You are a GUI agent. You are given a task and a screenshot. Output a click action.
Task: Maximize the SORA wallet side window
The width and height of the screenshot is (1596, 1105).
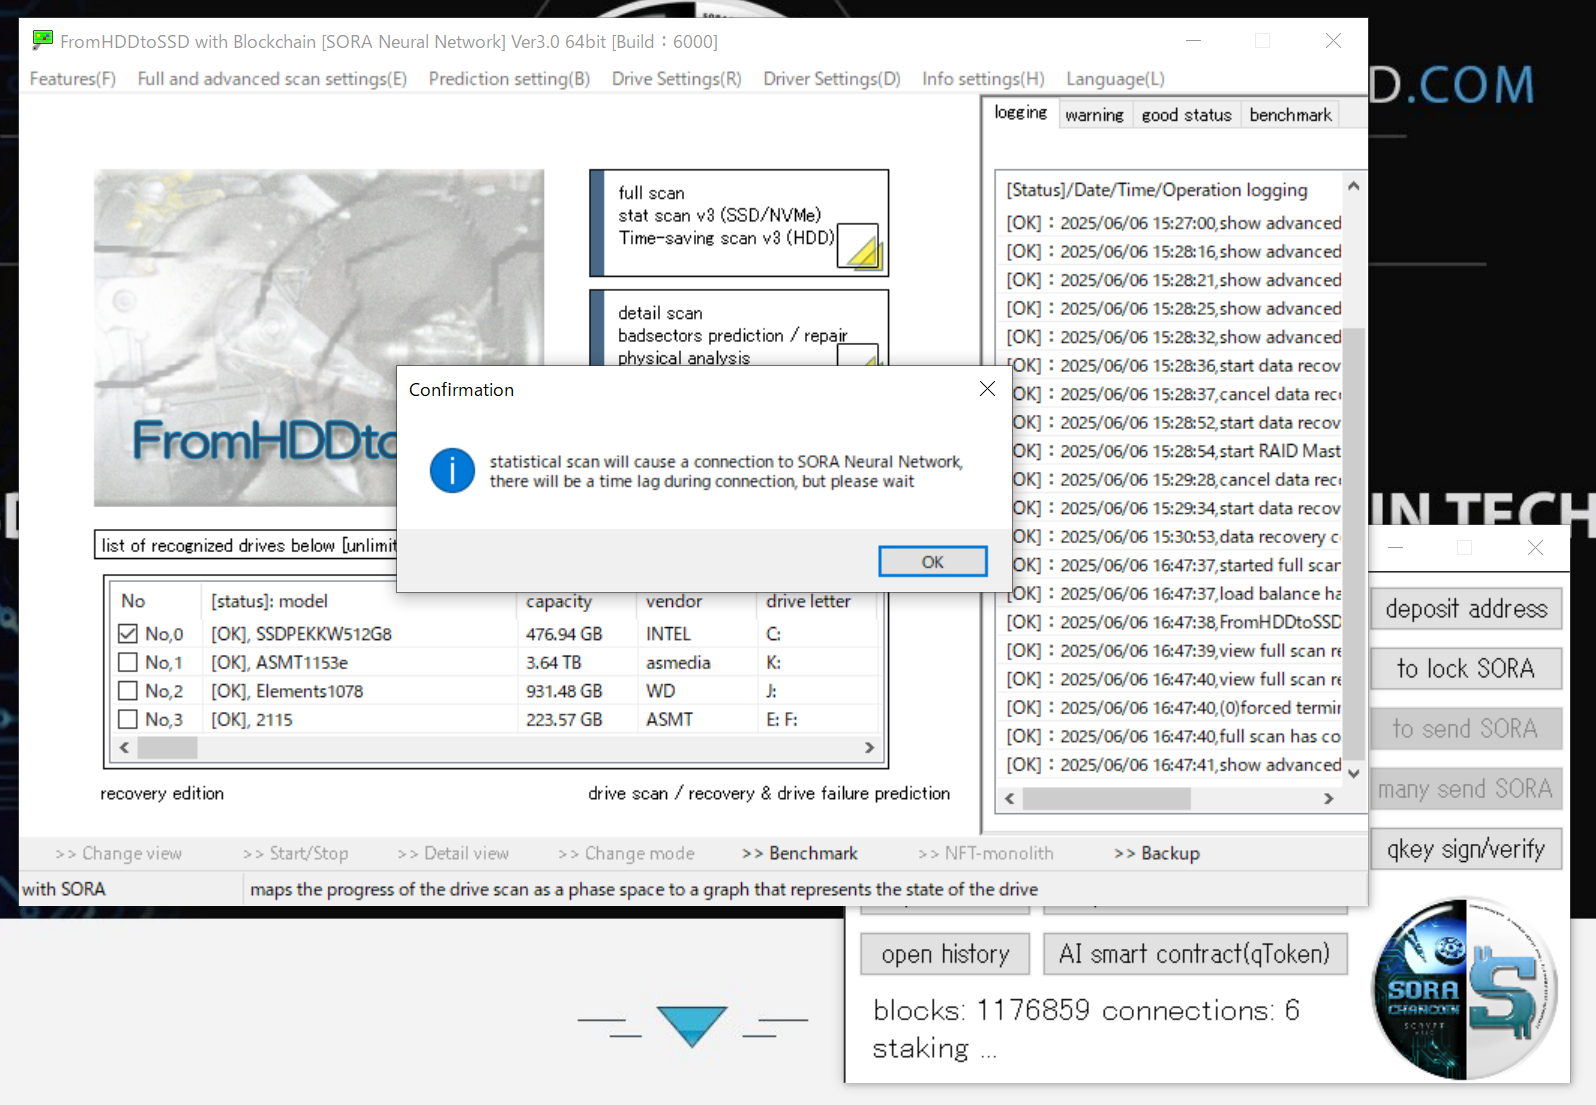click(1465, 547)
